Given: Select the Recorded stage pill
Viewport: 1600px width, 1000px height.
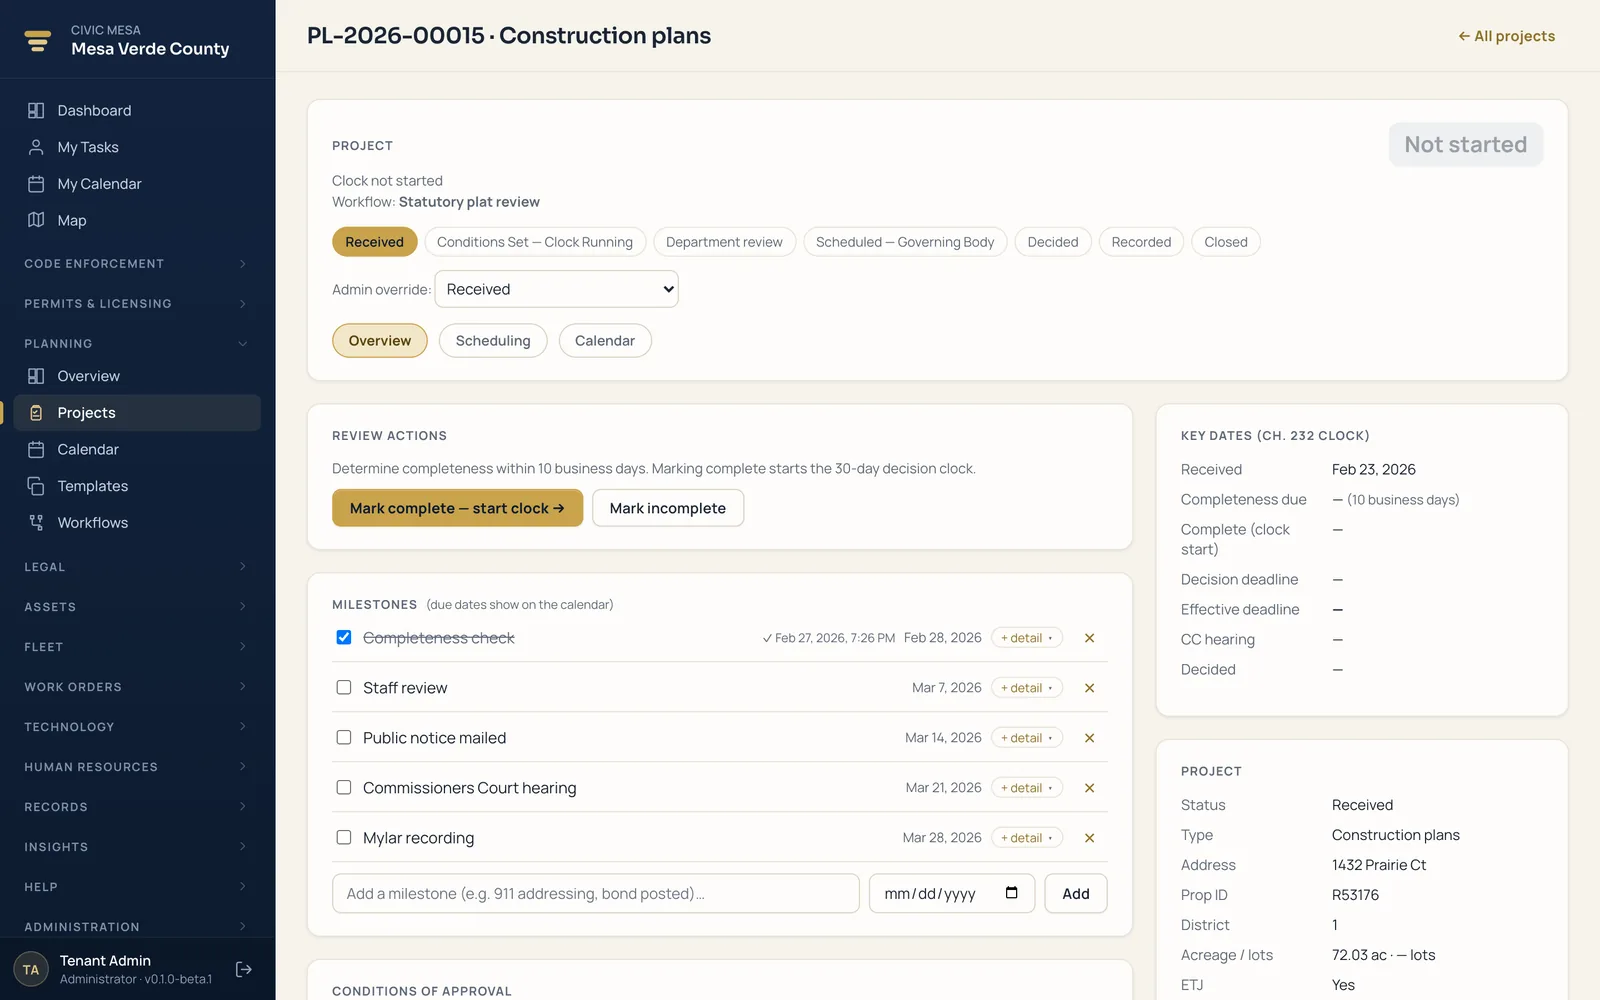Looking at the screenshot, I should coord(1141,242).
